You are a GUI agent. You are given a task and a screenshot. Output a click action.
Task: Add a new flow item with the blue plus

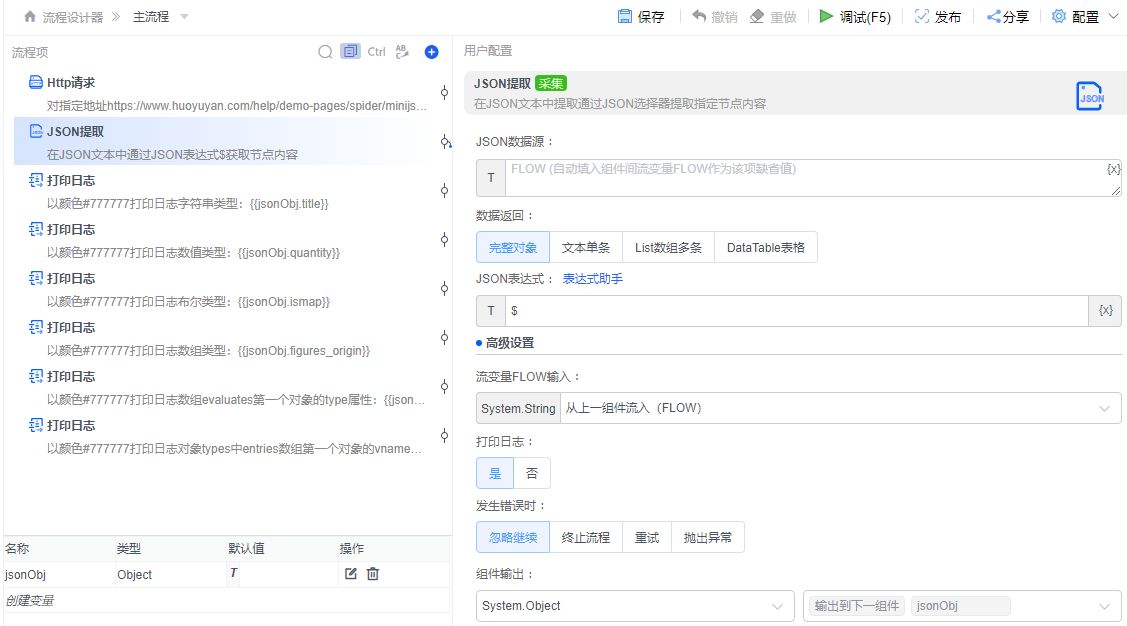(x=432, y=51)
